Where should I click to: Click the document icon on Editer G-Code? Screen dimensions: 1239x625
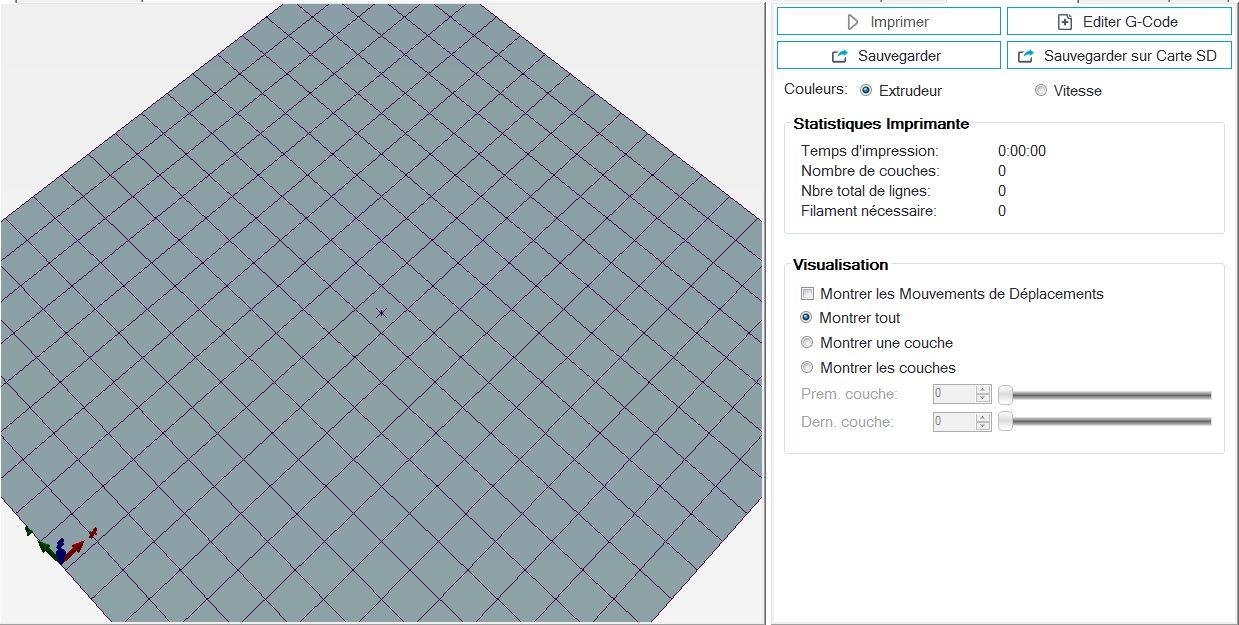click(1065, 22)
